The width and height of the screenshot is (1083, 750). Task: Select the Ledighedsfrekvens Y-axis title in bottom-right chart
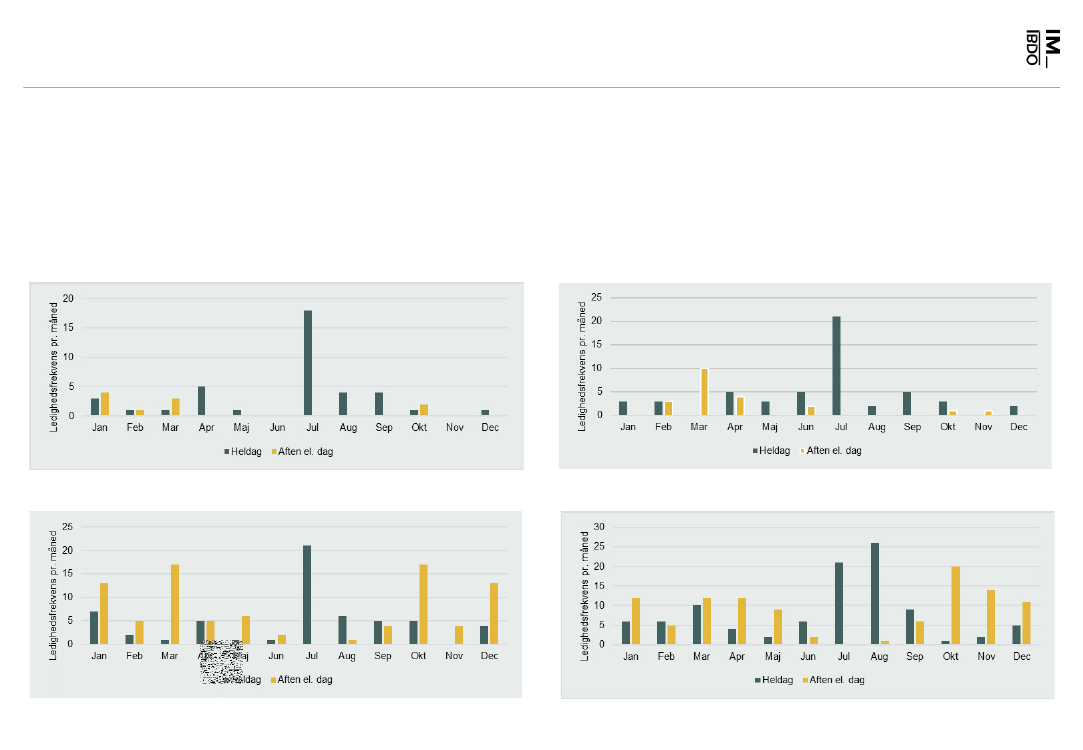click(585, 596)
